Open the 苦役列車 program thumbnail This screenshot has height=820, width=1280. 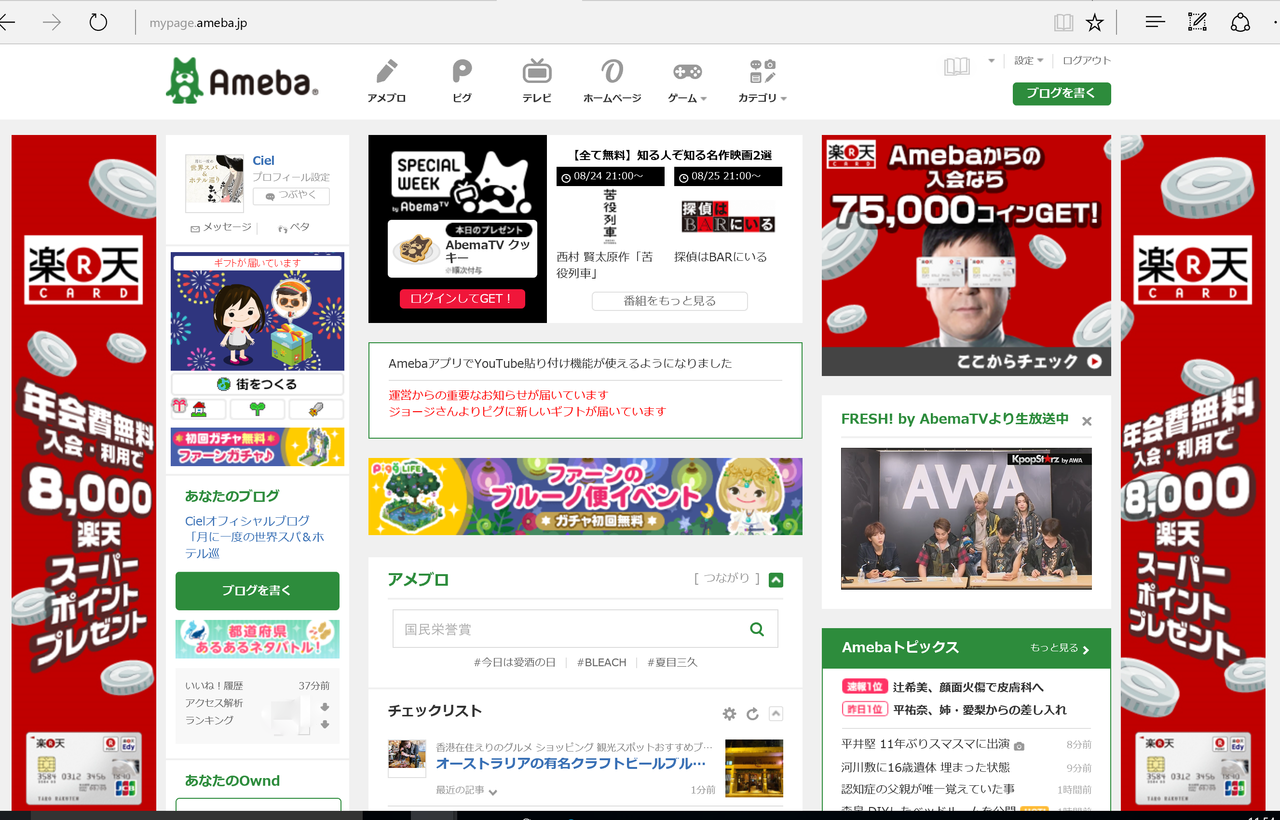(610, 217)
